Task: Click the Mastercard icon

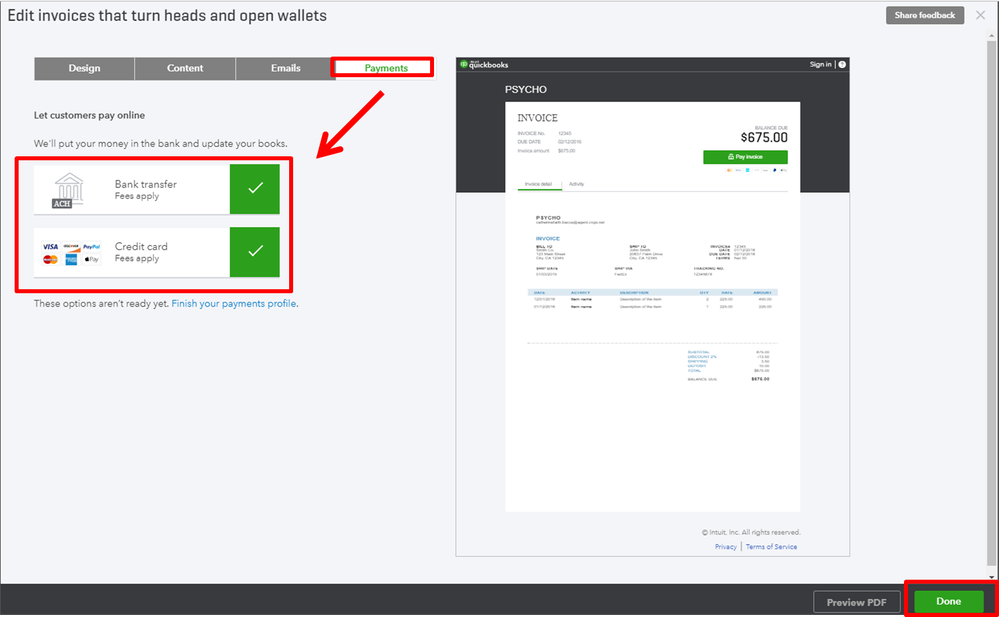Action: tap(50, 258)
